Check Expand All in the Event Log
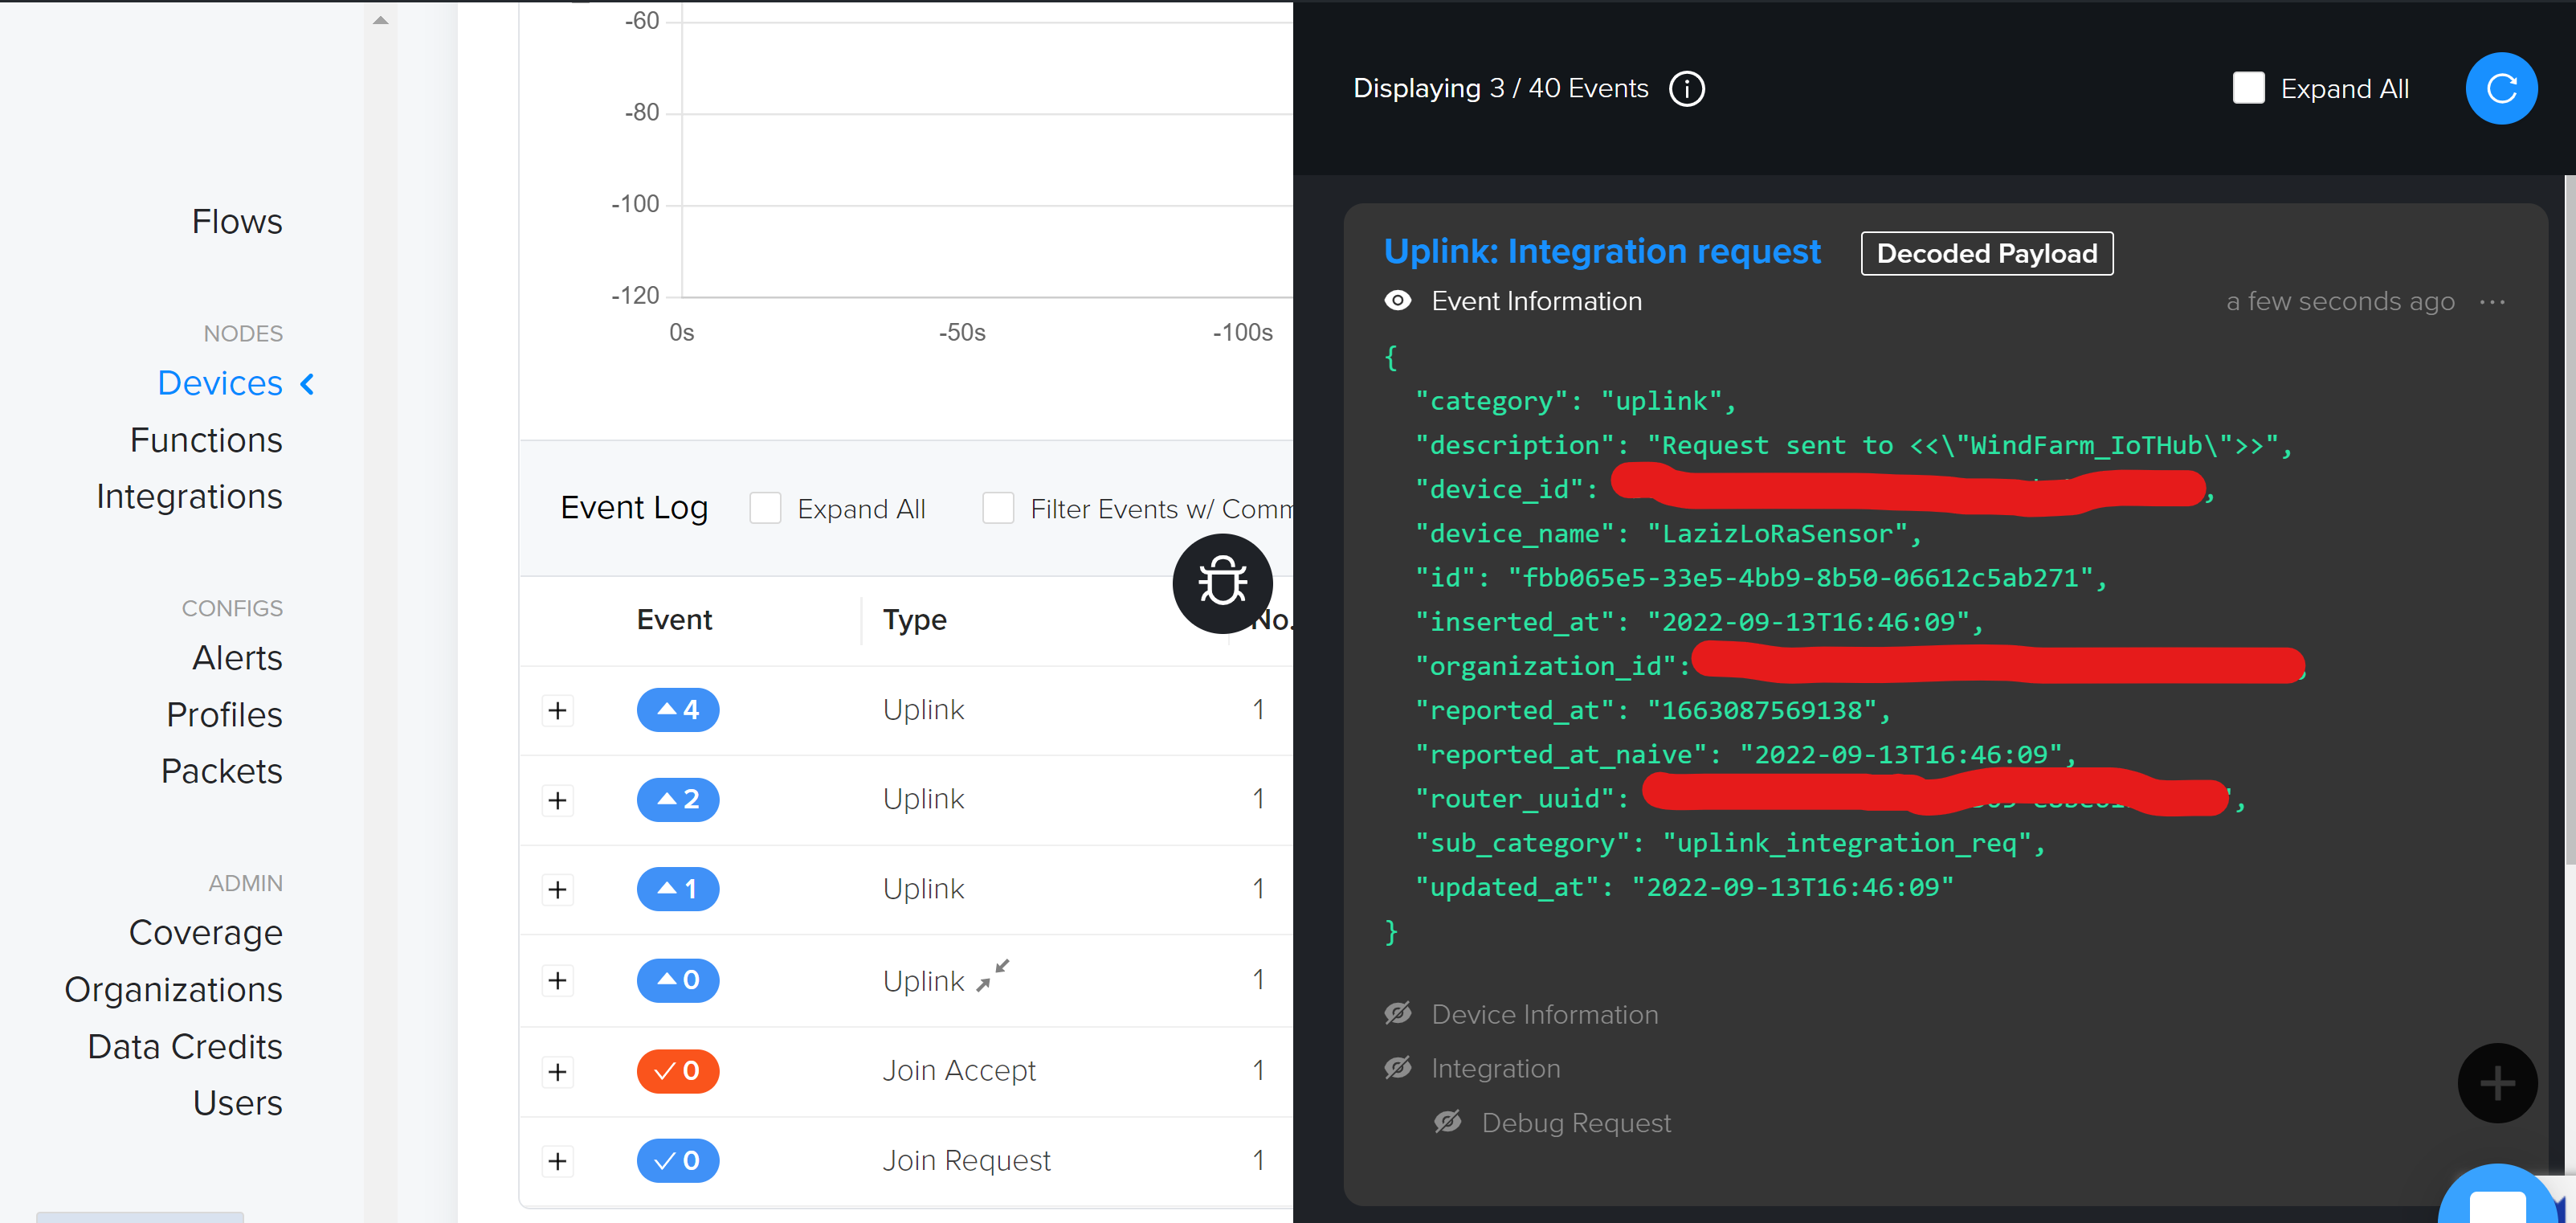 [x=765, y=508]
